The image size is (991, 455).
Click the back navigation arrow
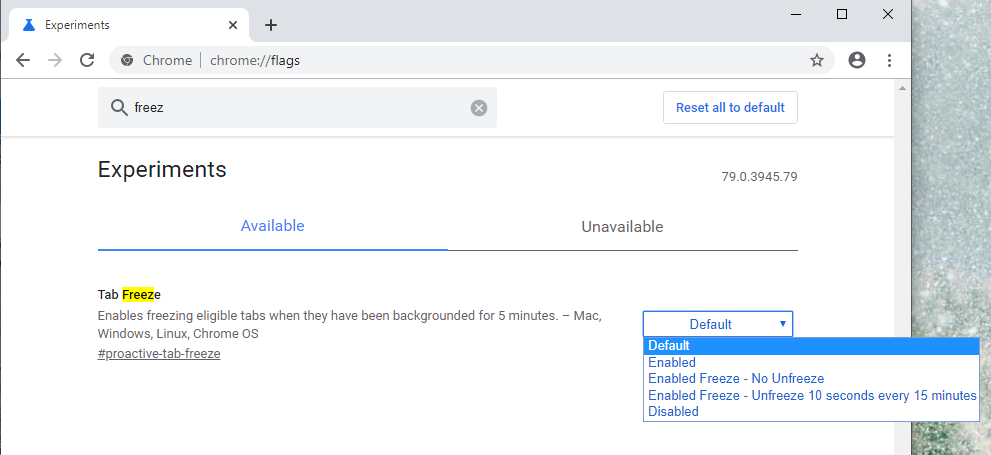[23, 60]
